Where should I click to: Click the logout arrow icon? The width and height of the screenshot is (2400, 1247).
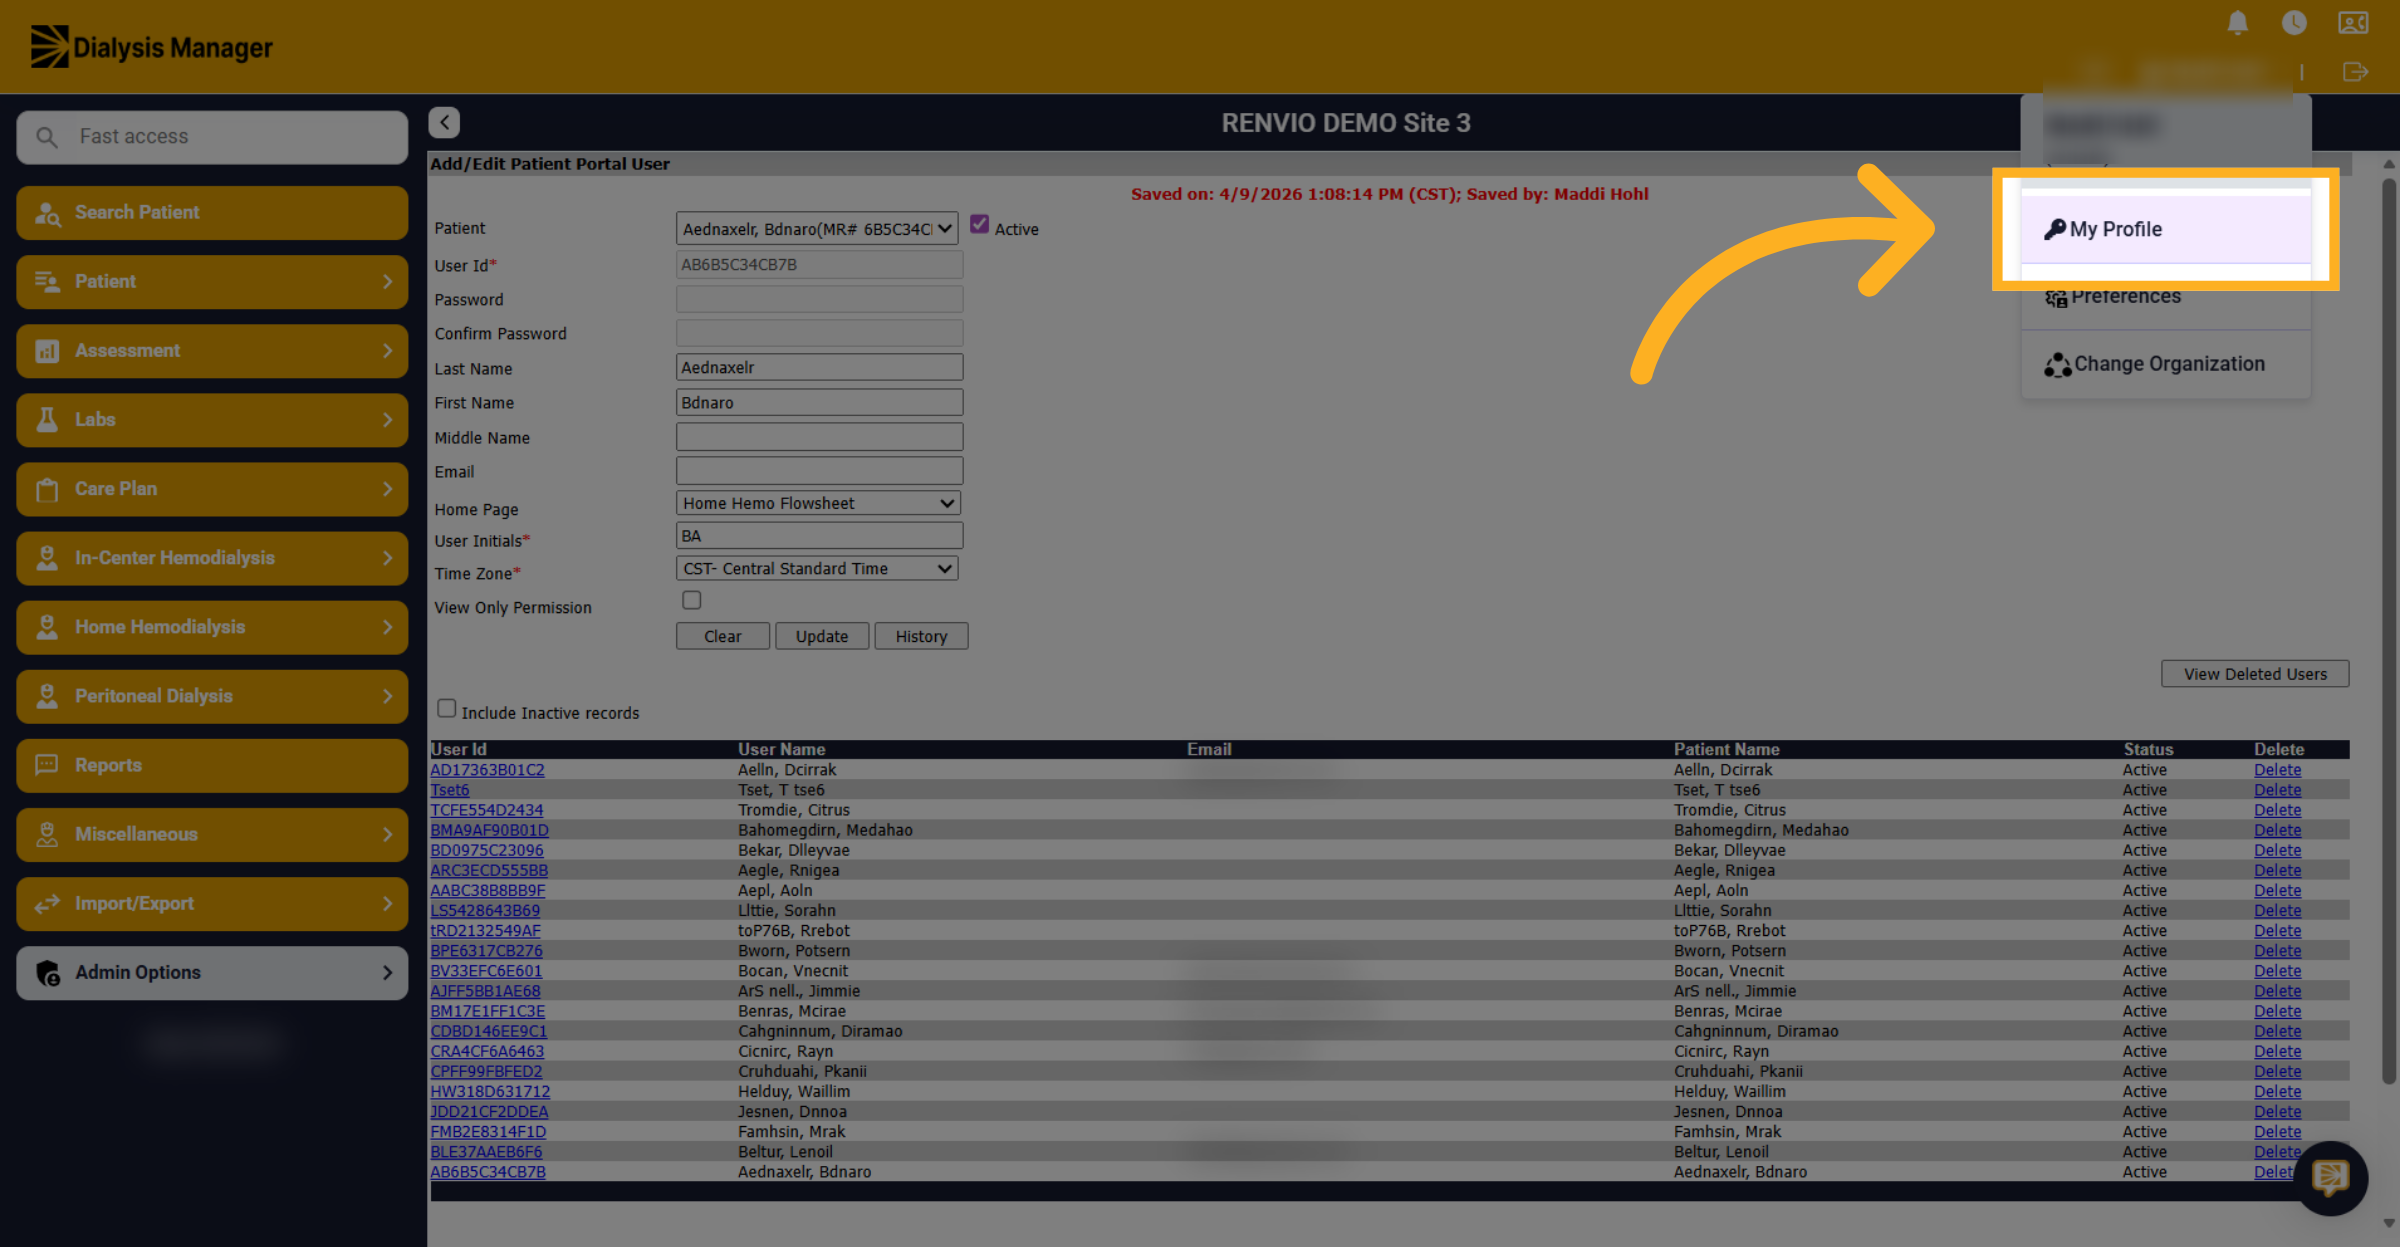[x=2355, y=72]
